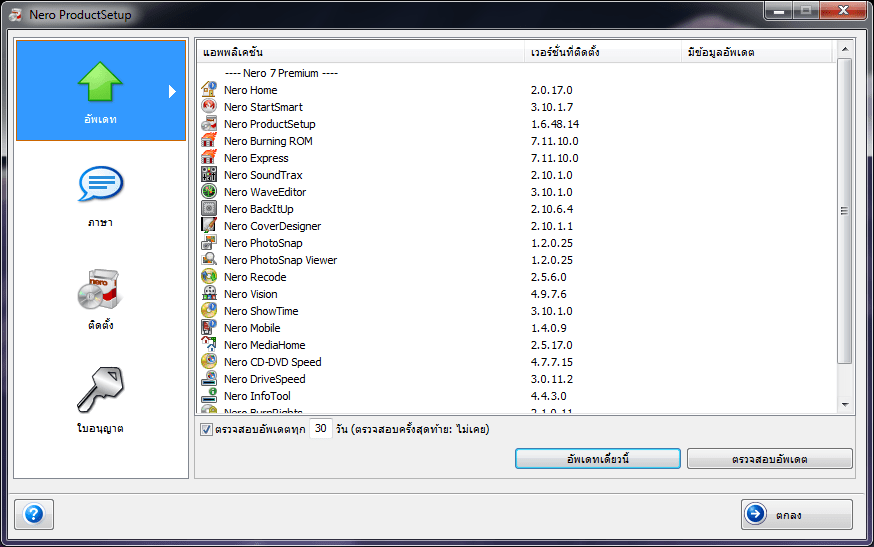Viewport: 874px width, 547px height.
Task: Select the Nero ShowTime row text
Action: 261,311
